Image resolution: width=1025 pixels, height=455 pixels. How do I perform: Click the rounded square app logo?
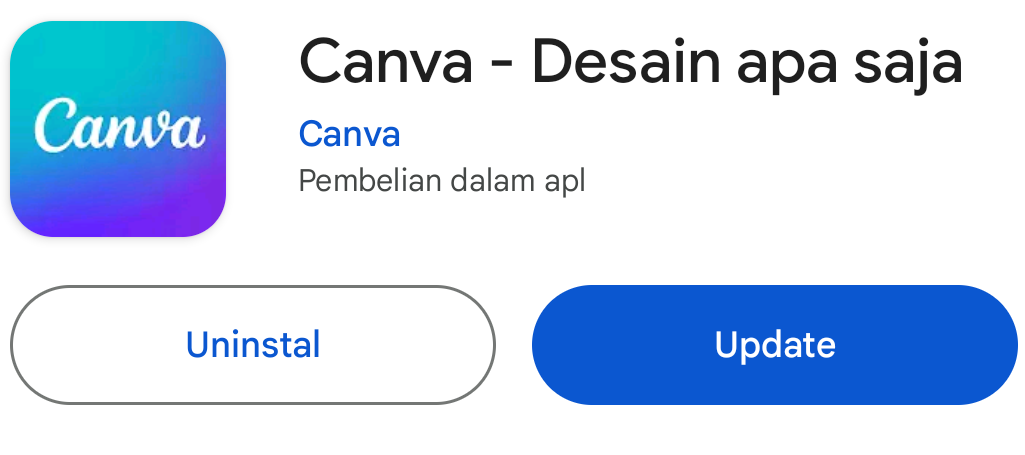[x=118, y=129]
